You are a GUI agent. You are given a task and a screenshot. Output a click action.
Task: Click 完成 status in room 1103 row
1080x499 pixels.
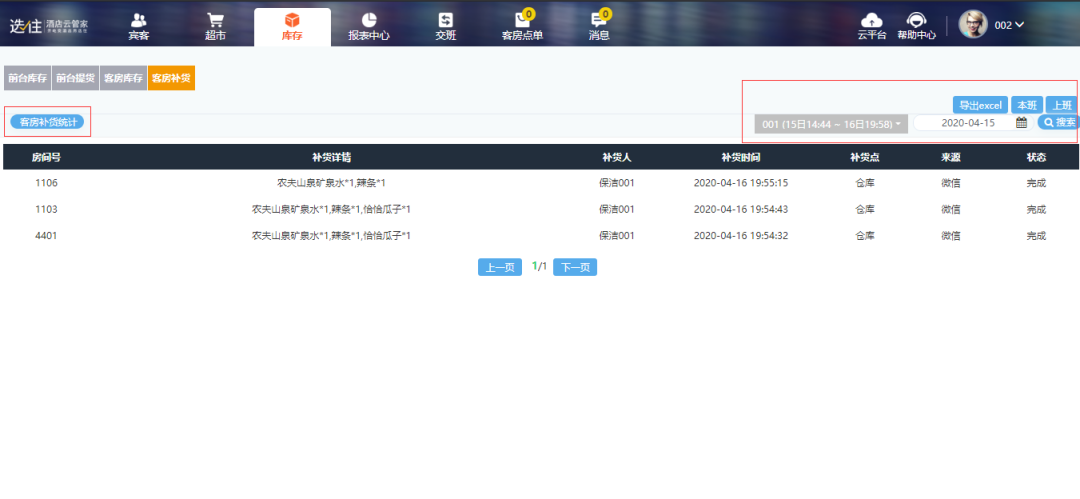(1036, 210)
